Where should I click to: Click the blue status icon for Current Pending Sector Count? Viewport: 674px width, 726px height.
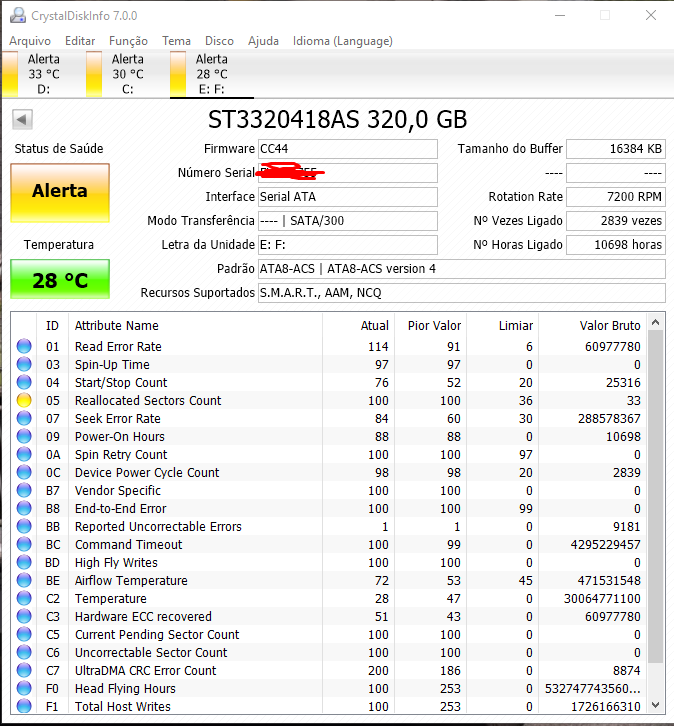(x=24, y=634)
